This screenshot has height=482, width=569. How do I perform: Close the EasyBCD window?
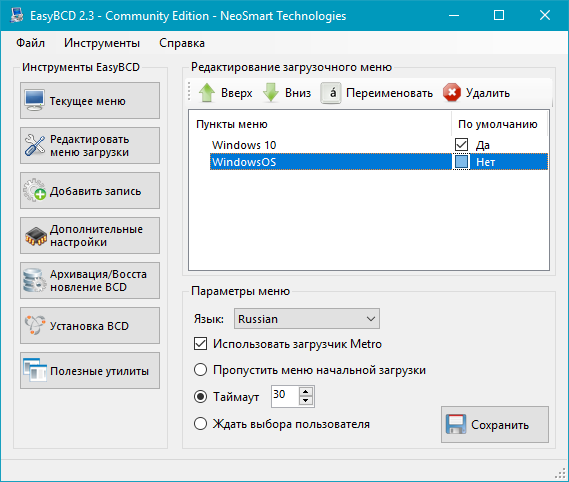545,15
